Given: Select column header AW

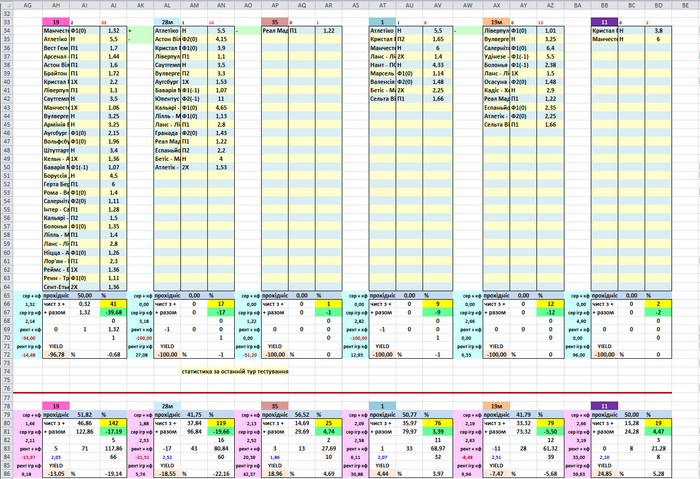Looking at the screenshot, I should tap(467, 5).
